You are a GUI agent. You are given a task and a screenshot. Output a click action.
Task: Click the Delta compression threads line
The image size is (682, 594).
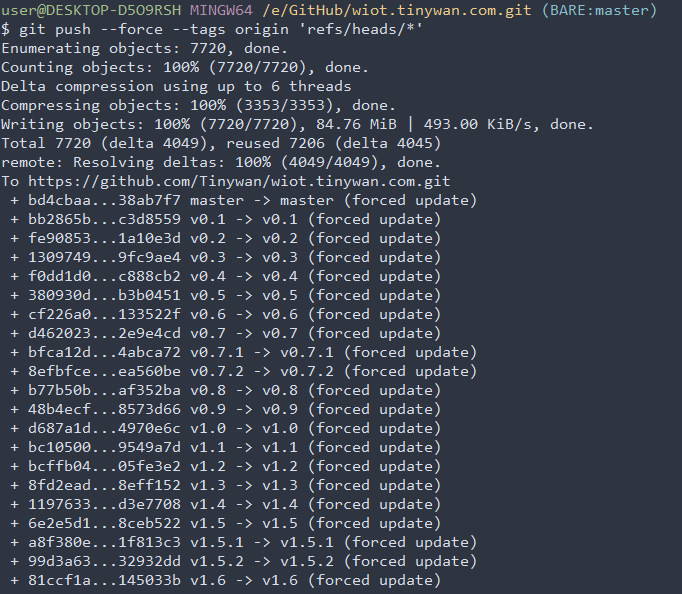[x=176, y=87]
